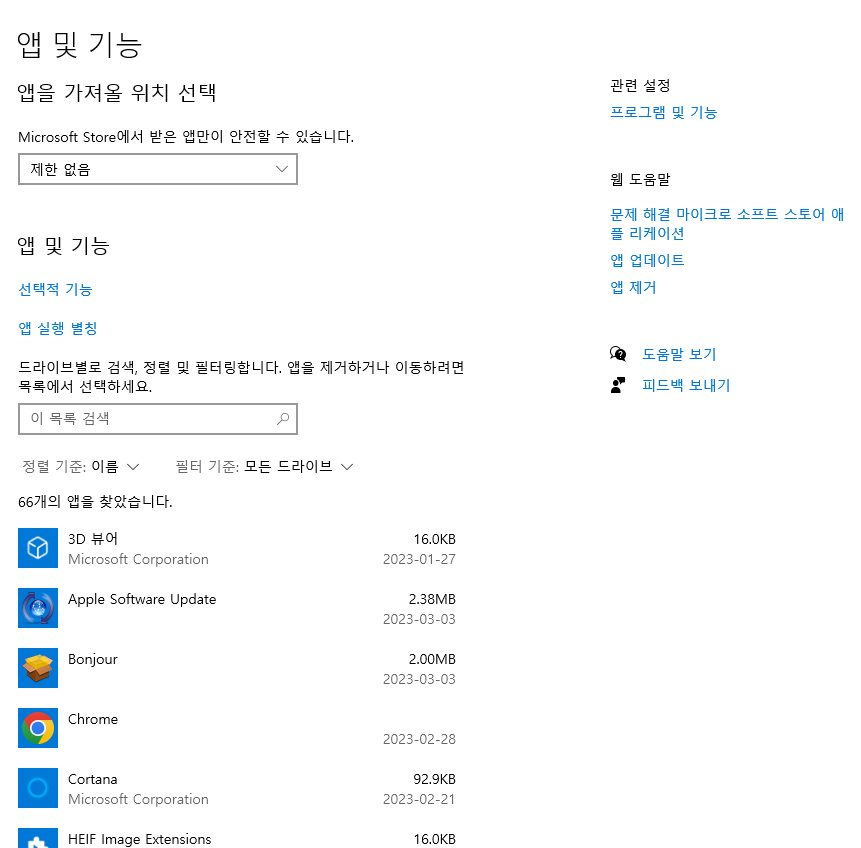Select the Apple Software Update name
Viewport: 861px width, 848px height.
coord(142,599)
